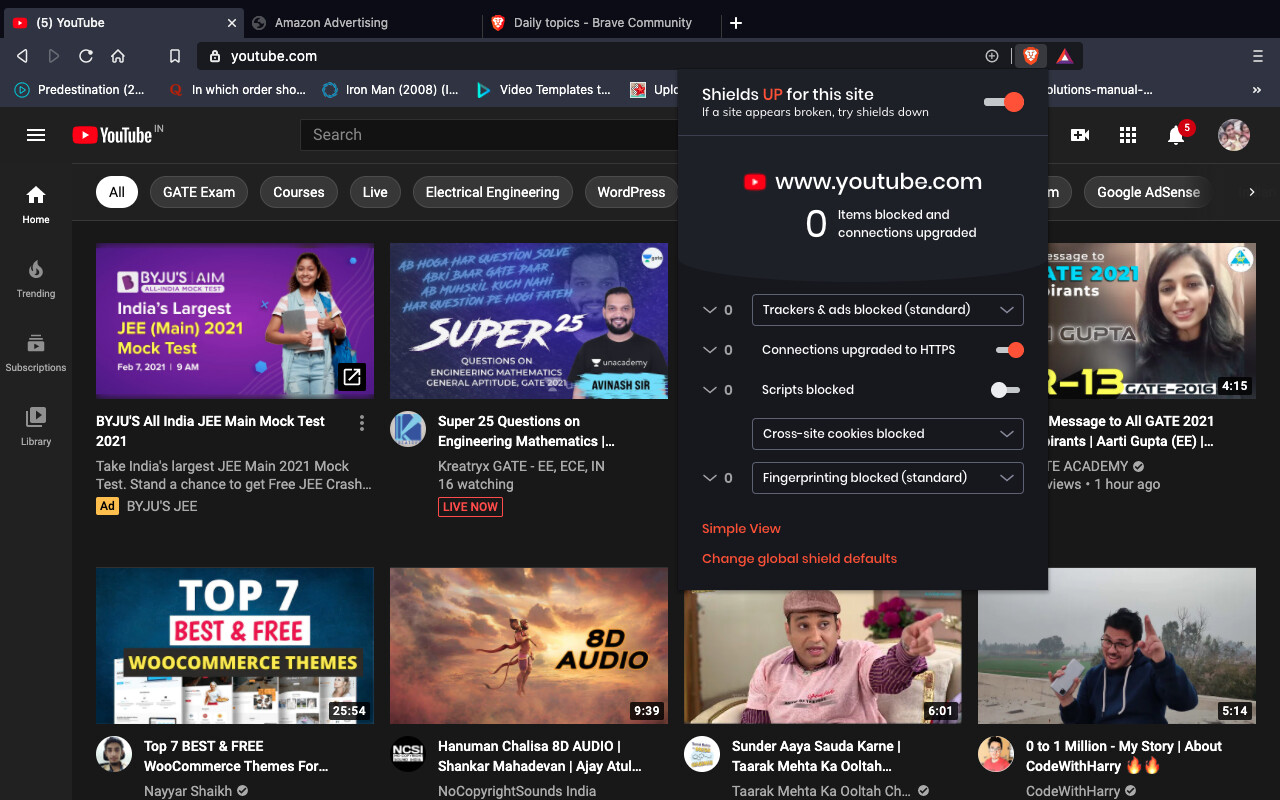
Task: Open Brave Rewards triangle icon
Action: (1065, 56)
